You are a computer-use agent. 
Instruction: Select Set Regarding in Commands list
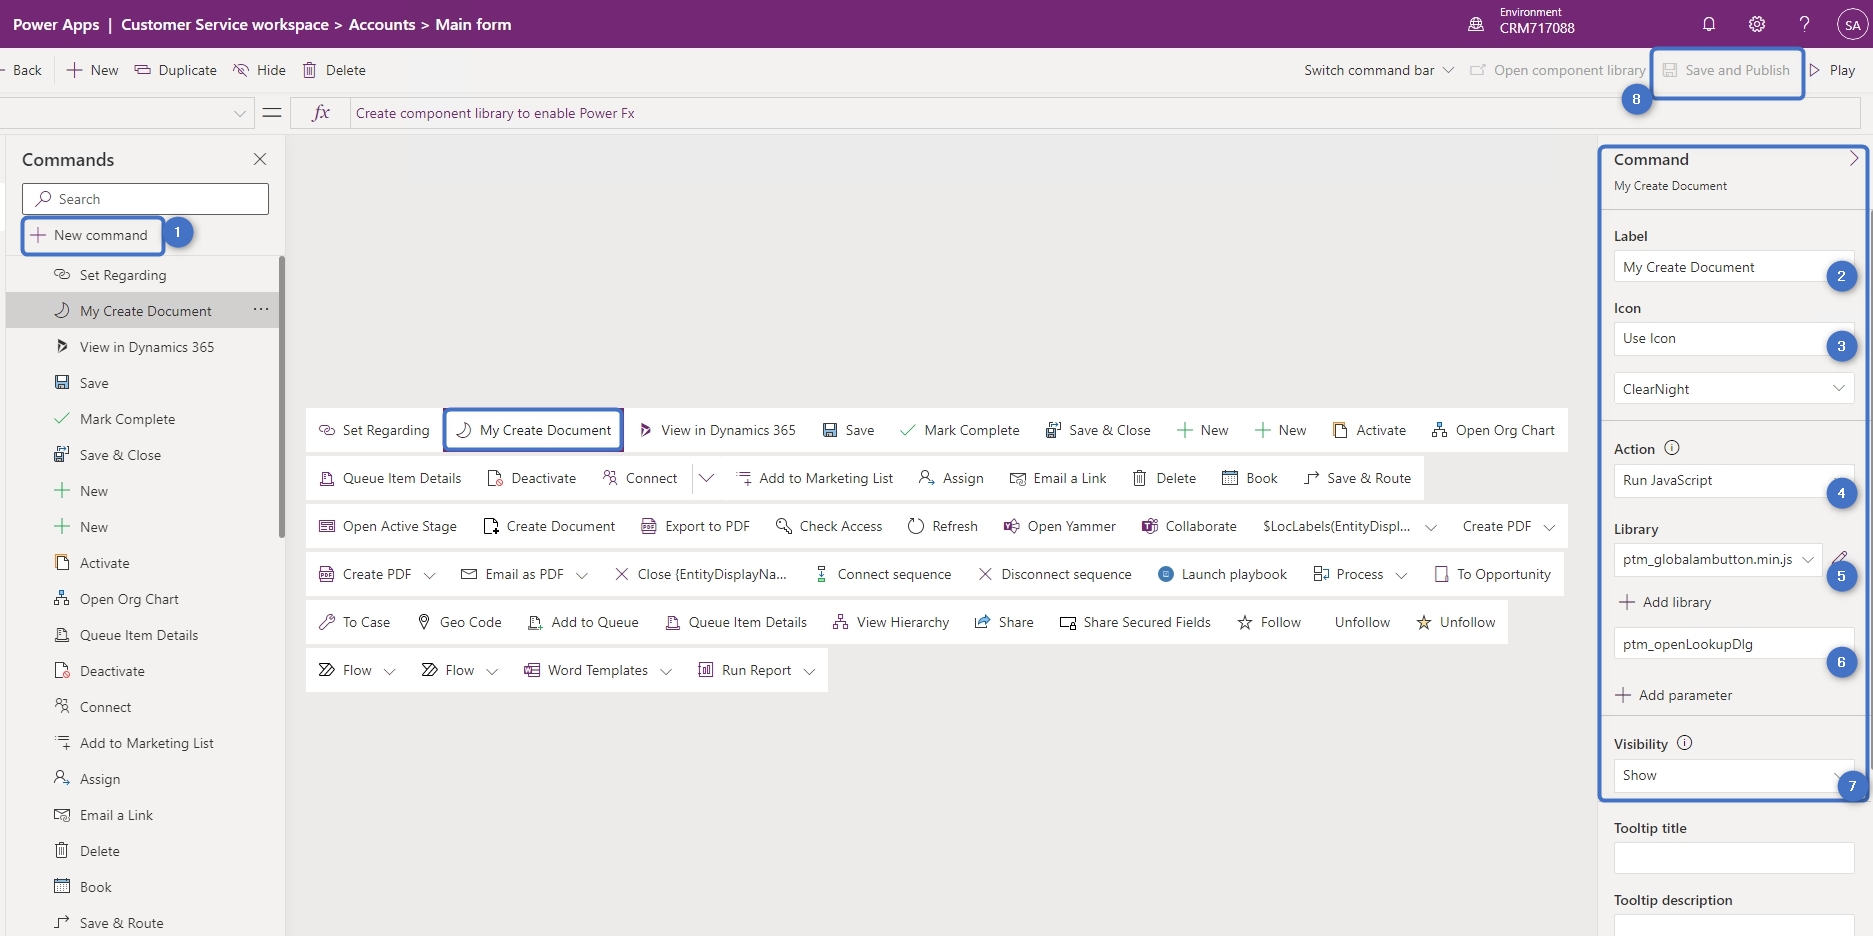click(x=143, y=275)
